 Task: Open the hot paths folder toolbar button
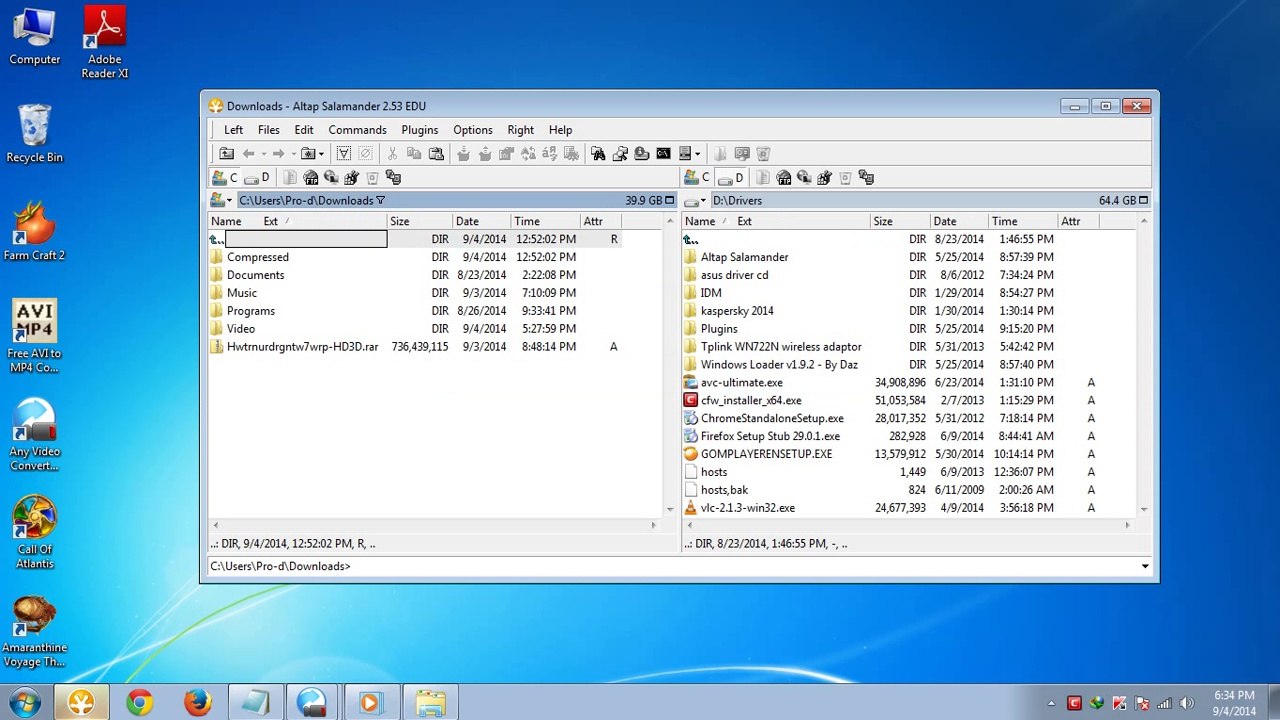(x=308, y=154)
